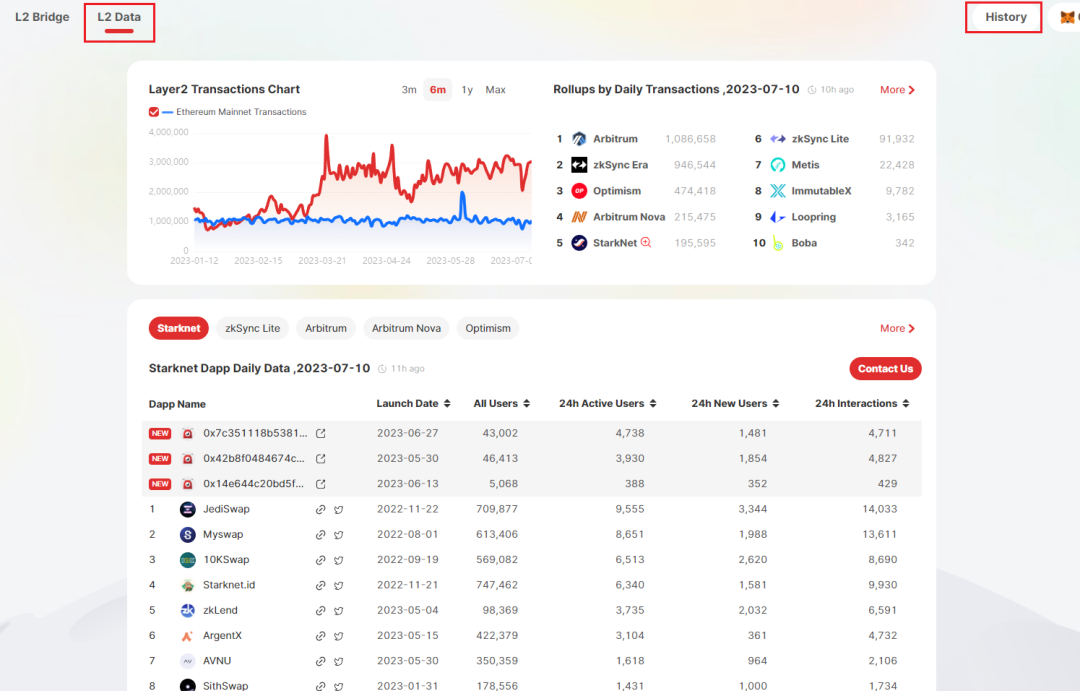The width and height of the screenshot is (1080, 691).
Task: Open external link for 0x42b8f0484674c contract
Action: [320, 459]
